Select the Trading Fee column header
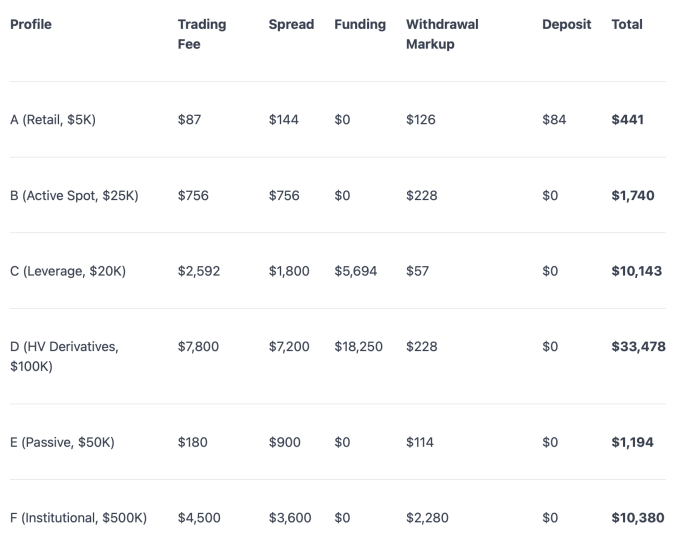682x538 pixels. point(202,34)
